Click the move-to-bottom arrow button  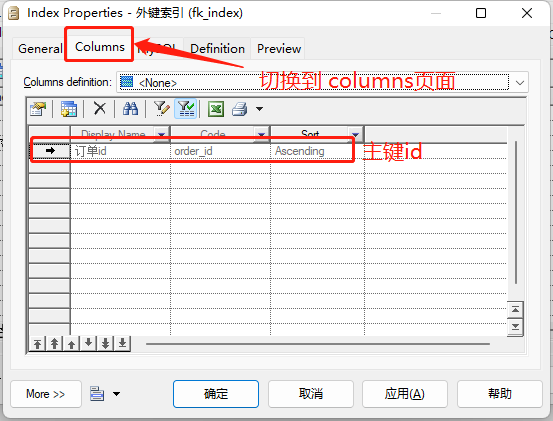coord(122,343)
